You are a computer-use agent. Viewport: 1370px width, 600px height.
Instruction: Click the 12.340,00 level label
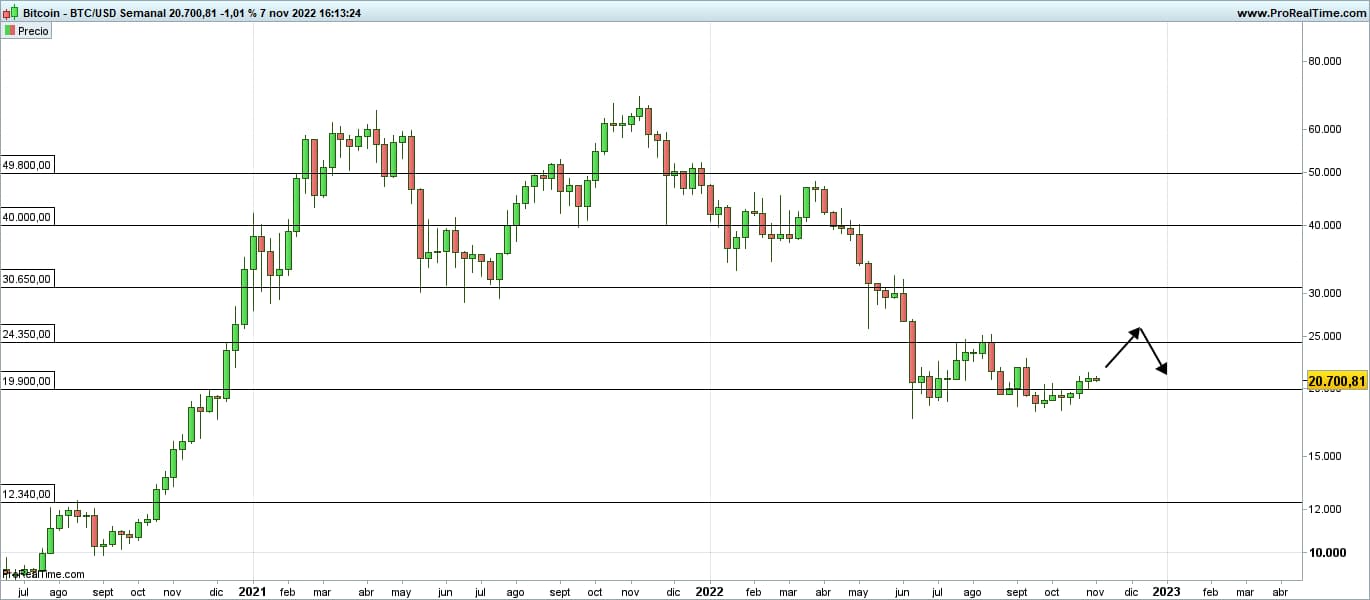(27, 494)
